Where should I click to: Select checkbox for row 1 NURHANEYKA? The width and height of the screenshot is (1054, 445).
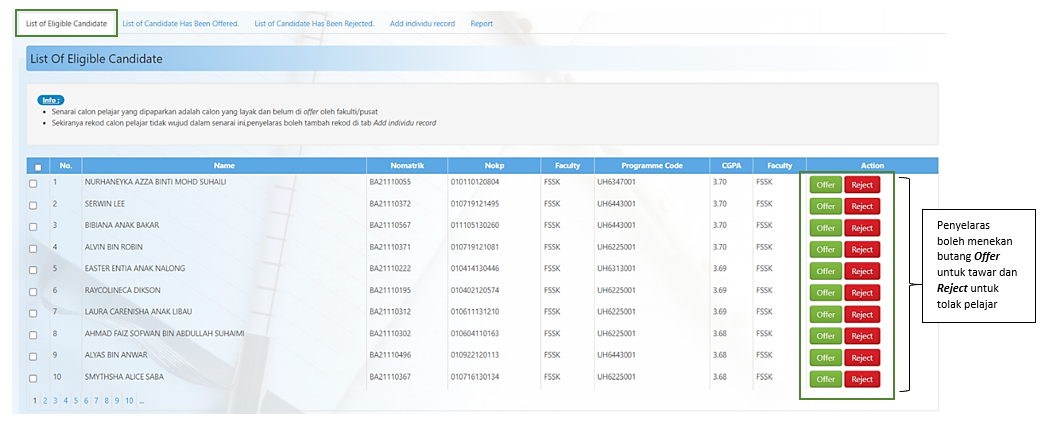pyautogui.click(x=33, y=184)
